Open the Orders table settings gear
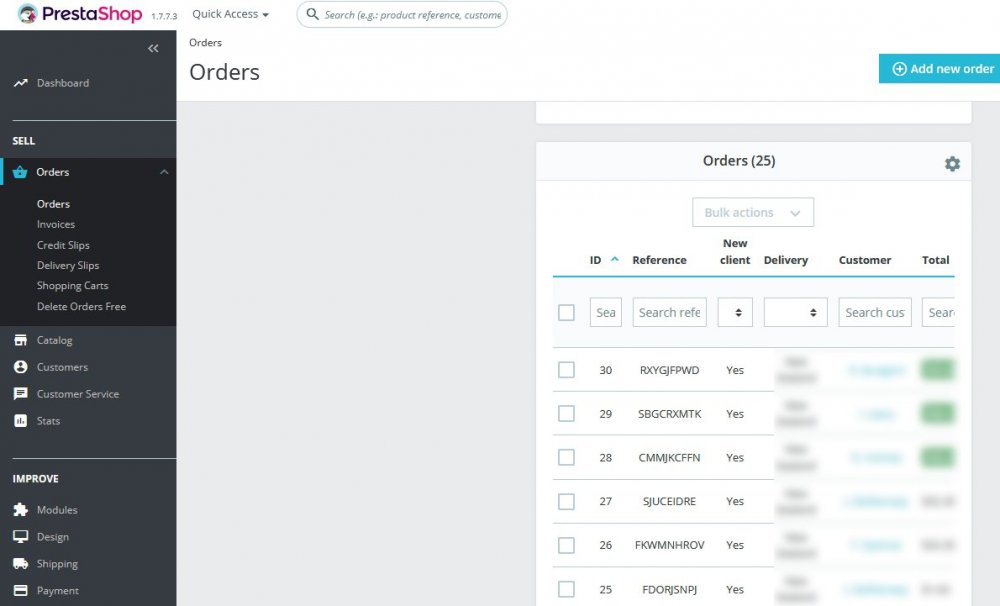 click(952, 162)
